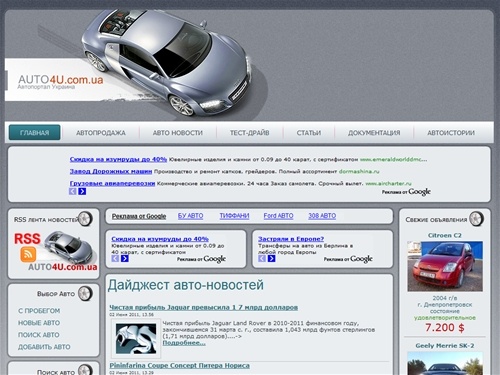Open 'Pininfarina Coupe Concept' news headline
500x375 pixels.
(x=179, y=366)
